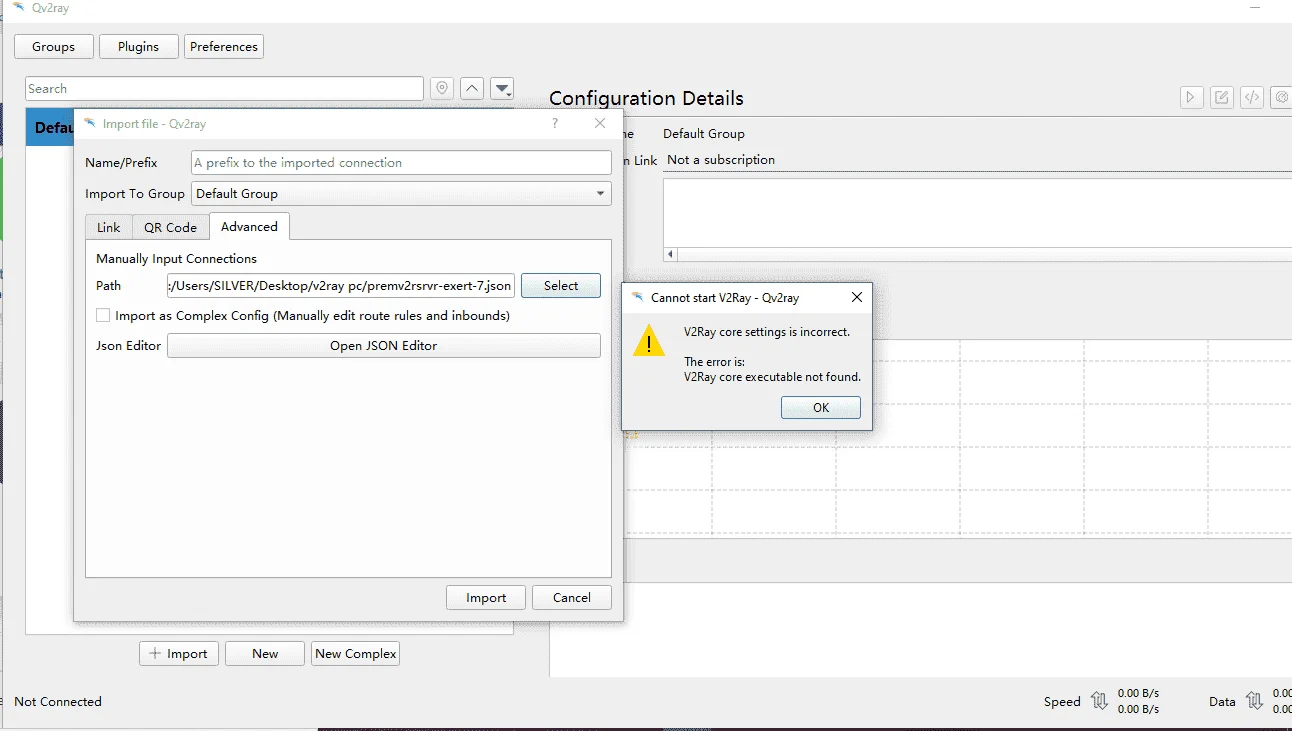Click the Speed up-down arrows icon
1292x731 pixels.
coord(1099,701)
